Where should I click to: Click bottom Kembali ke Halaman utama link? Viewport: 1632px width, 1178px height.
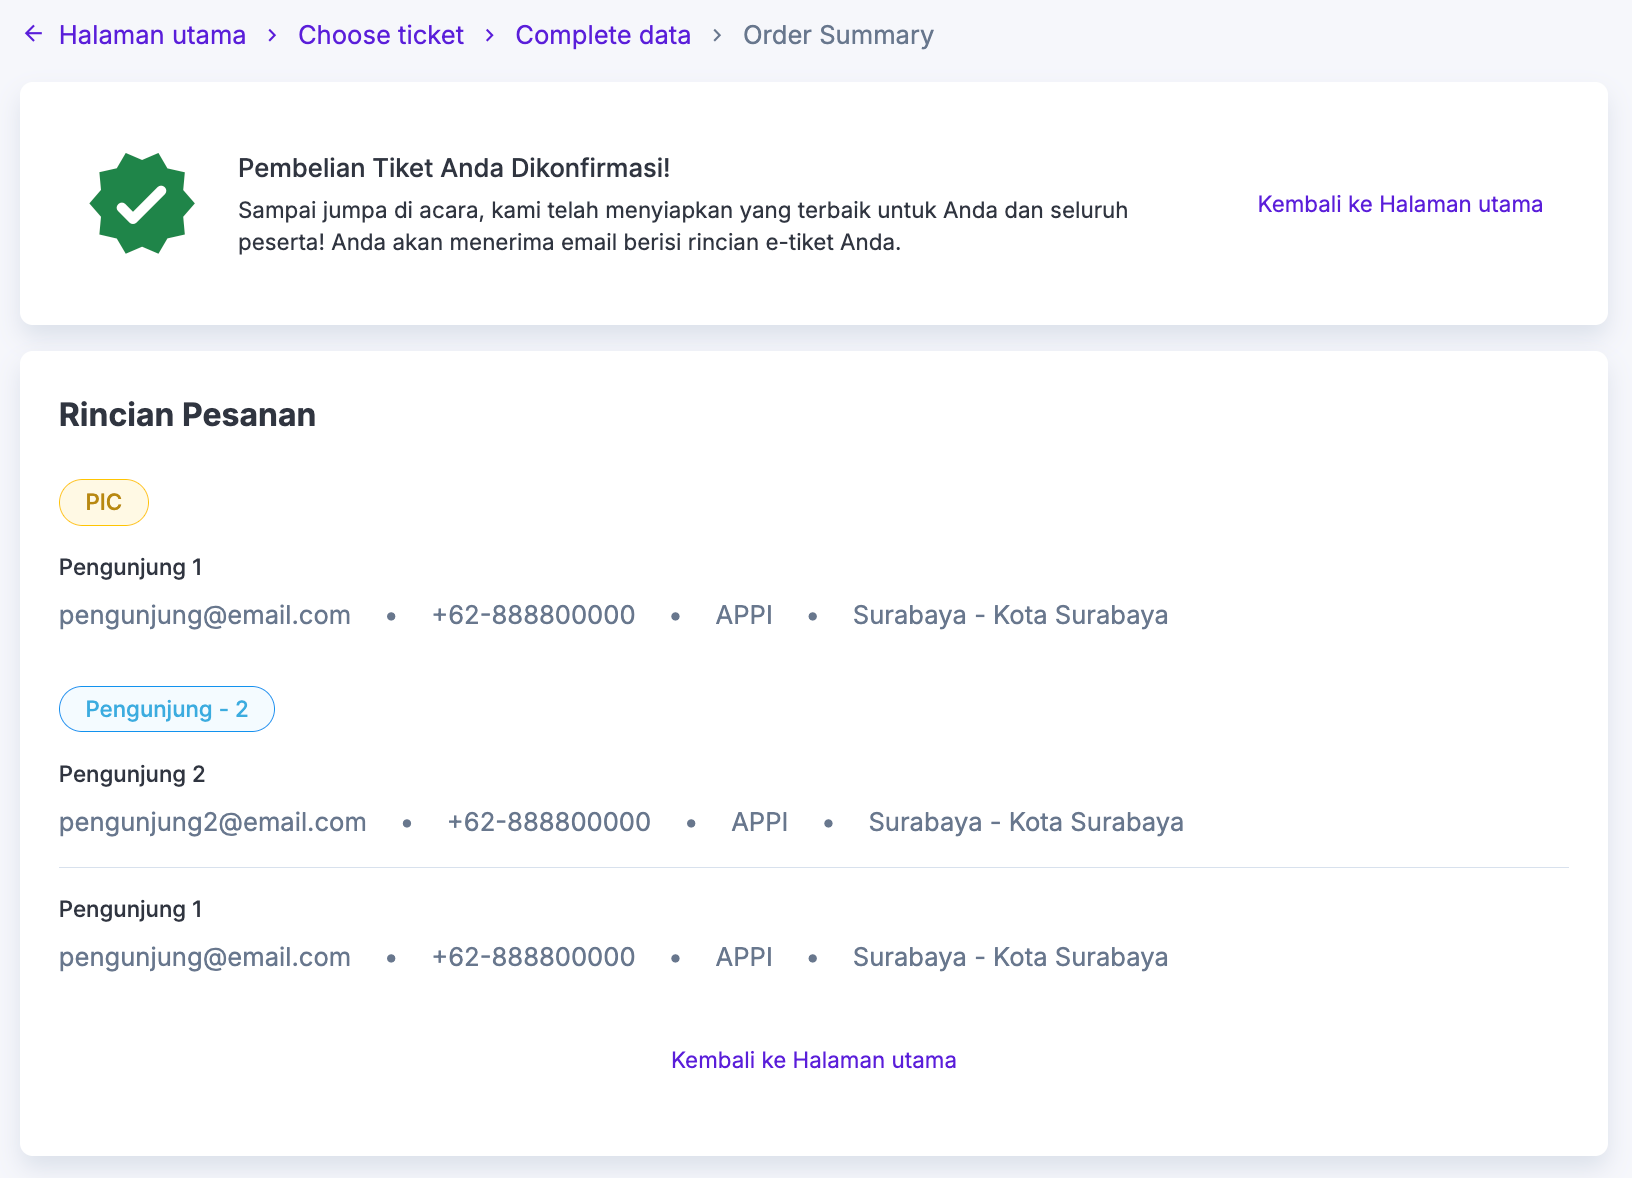[x=813, y=1060]
